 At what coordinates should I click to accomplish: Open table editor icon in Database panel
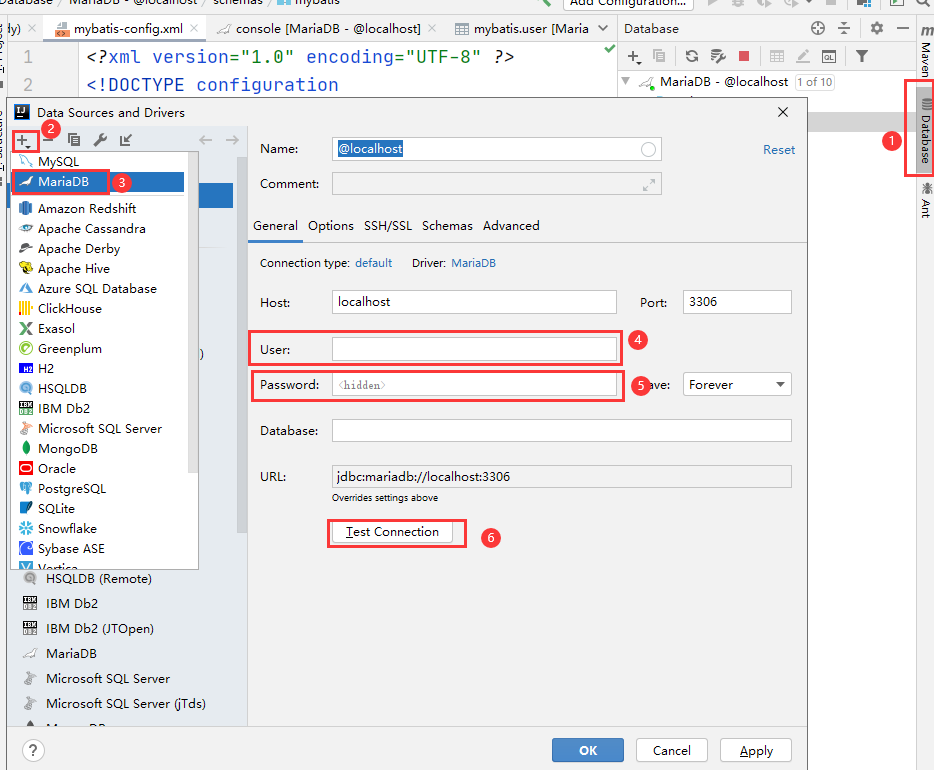[x=777, y=56]
